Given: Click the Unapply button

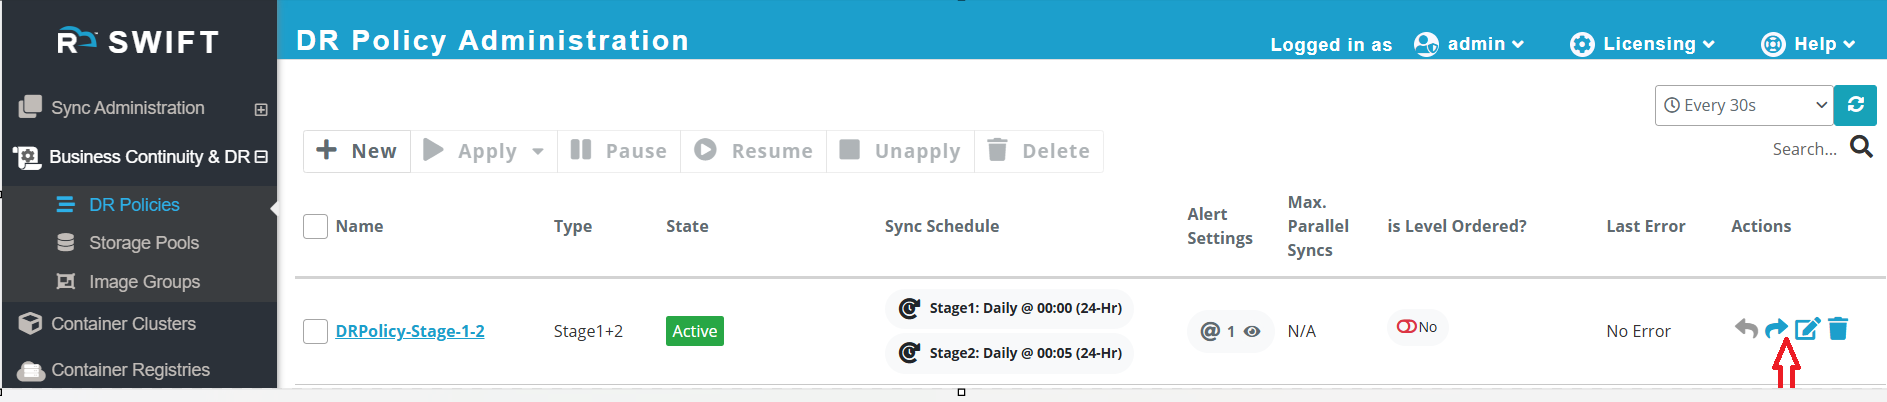Looking at the screenshot, I should coord(900,151).
